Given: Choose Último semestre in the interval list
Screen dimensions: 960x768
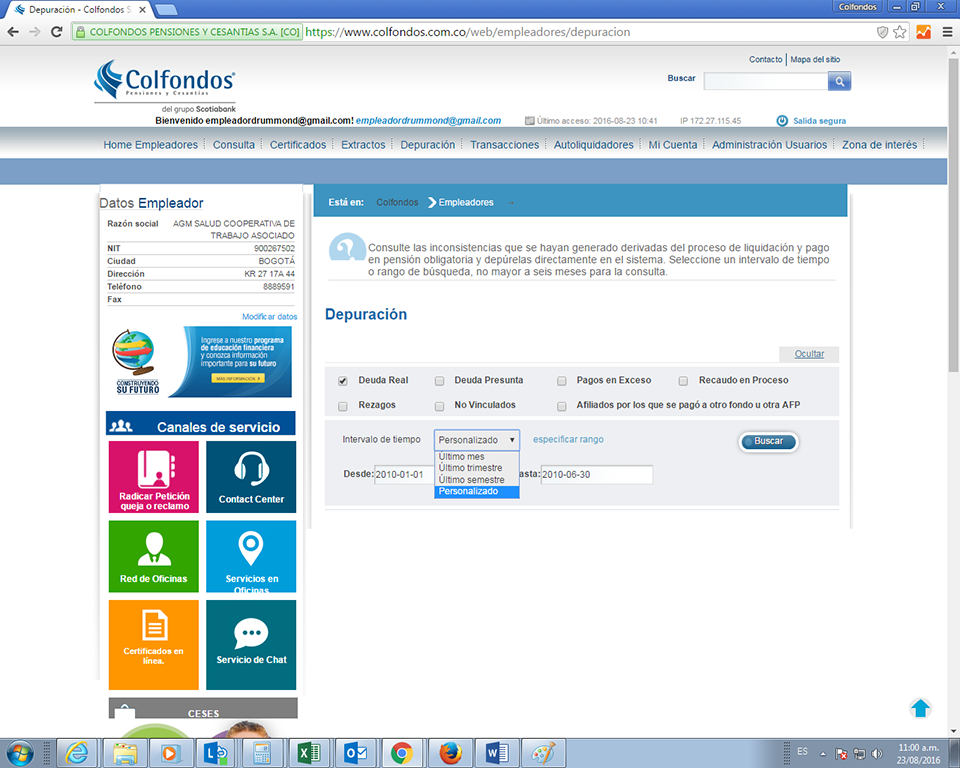Looking at the screenshot, I should (471, 480).
